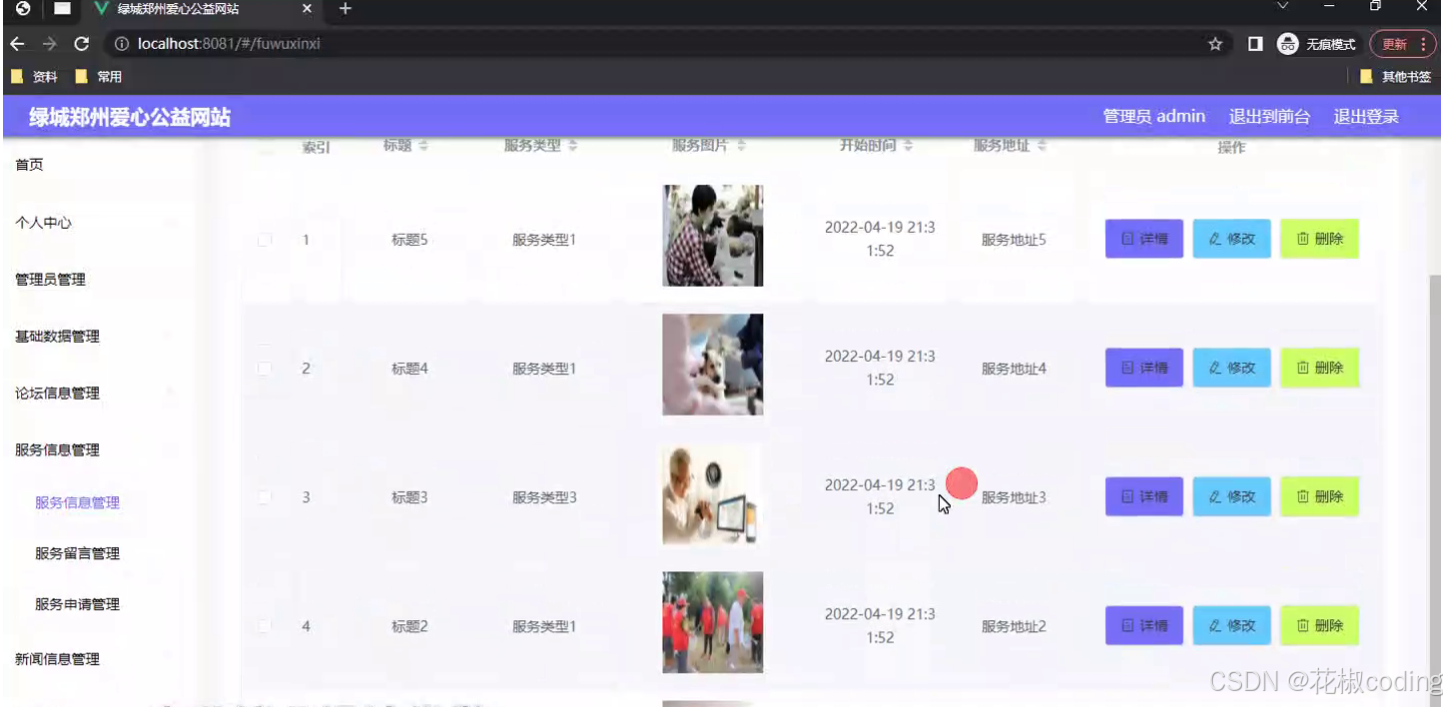Click the new tab plus icon
The width and height of the screenshot is (1447, 707).
click(x=345, y=9)
